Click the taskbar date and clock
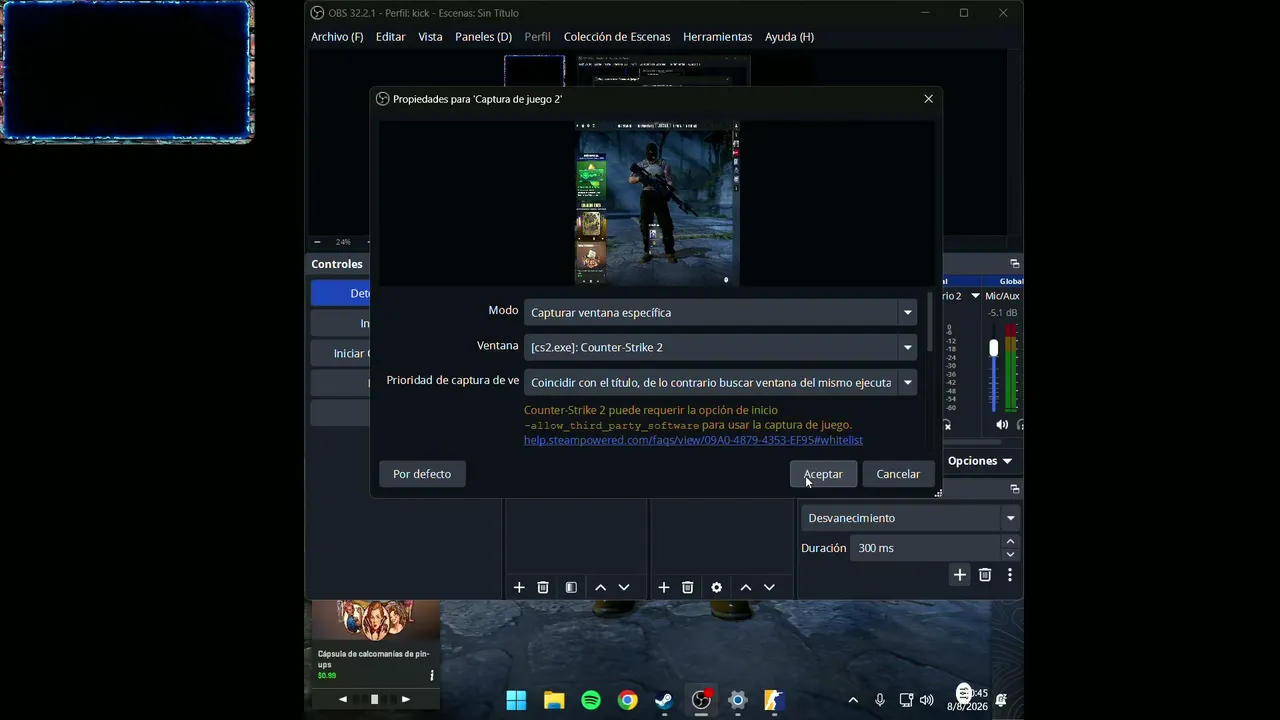 [x=968, y=700]
